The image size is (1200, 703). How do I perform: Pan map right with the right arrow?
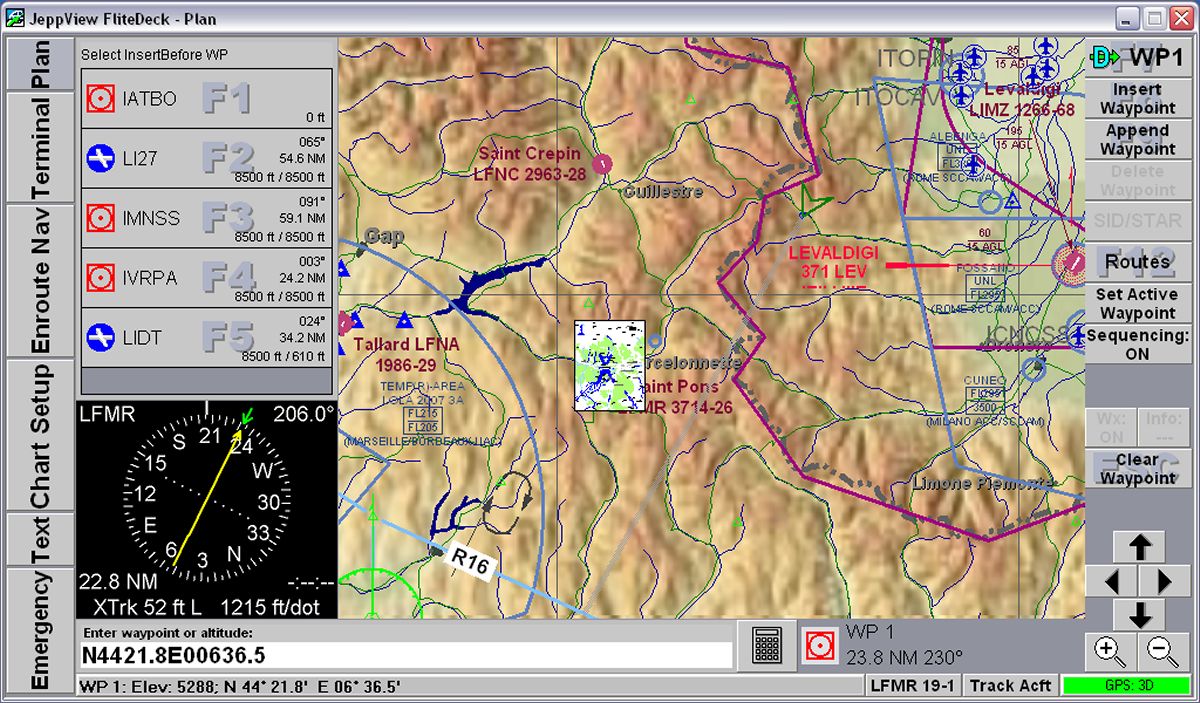[1165, 581]
